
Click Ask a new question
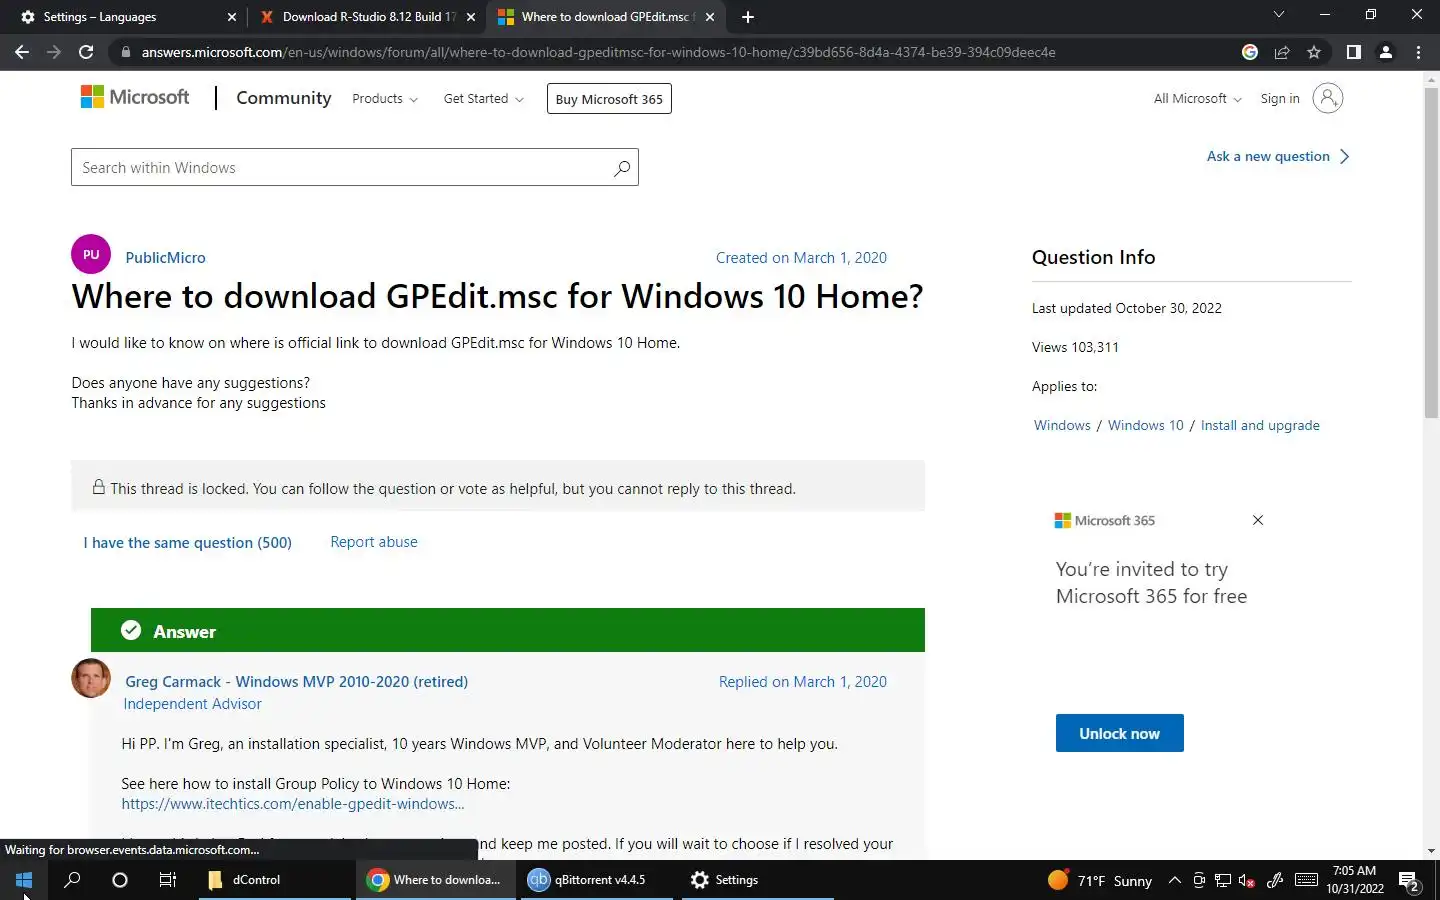1278,156
